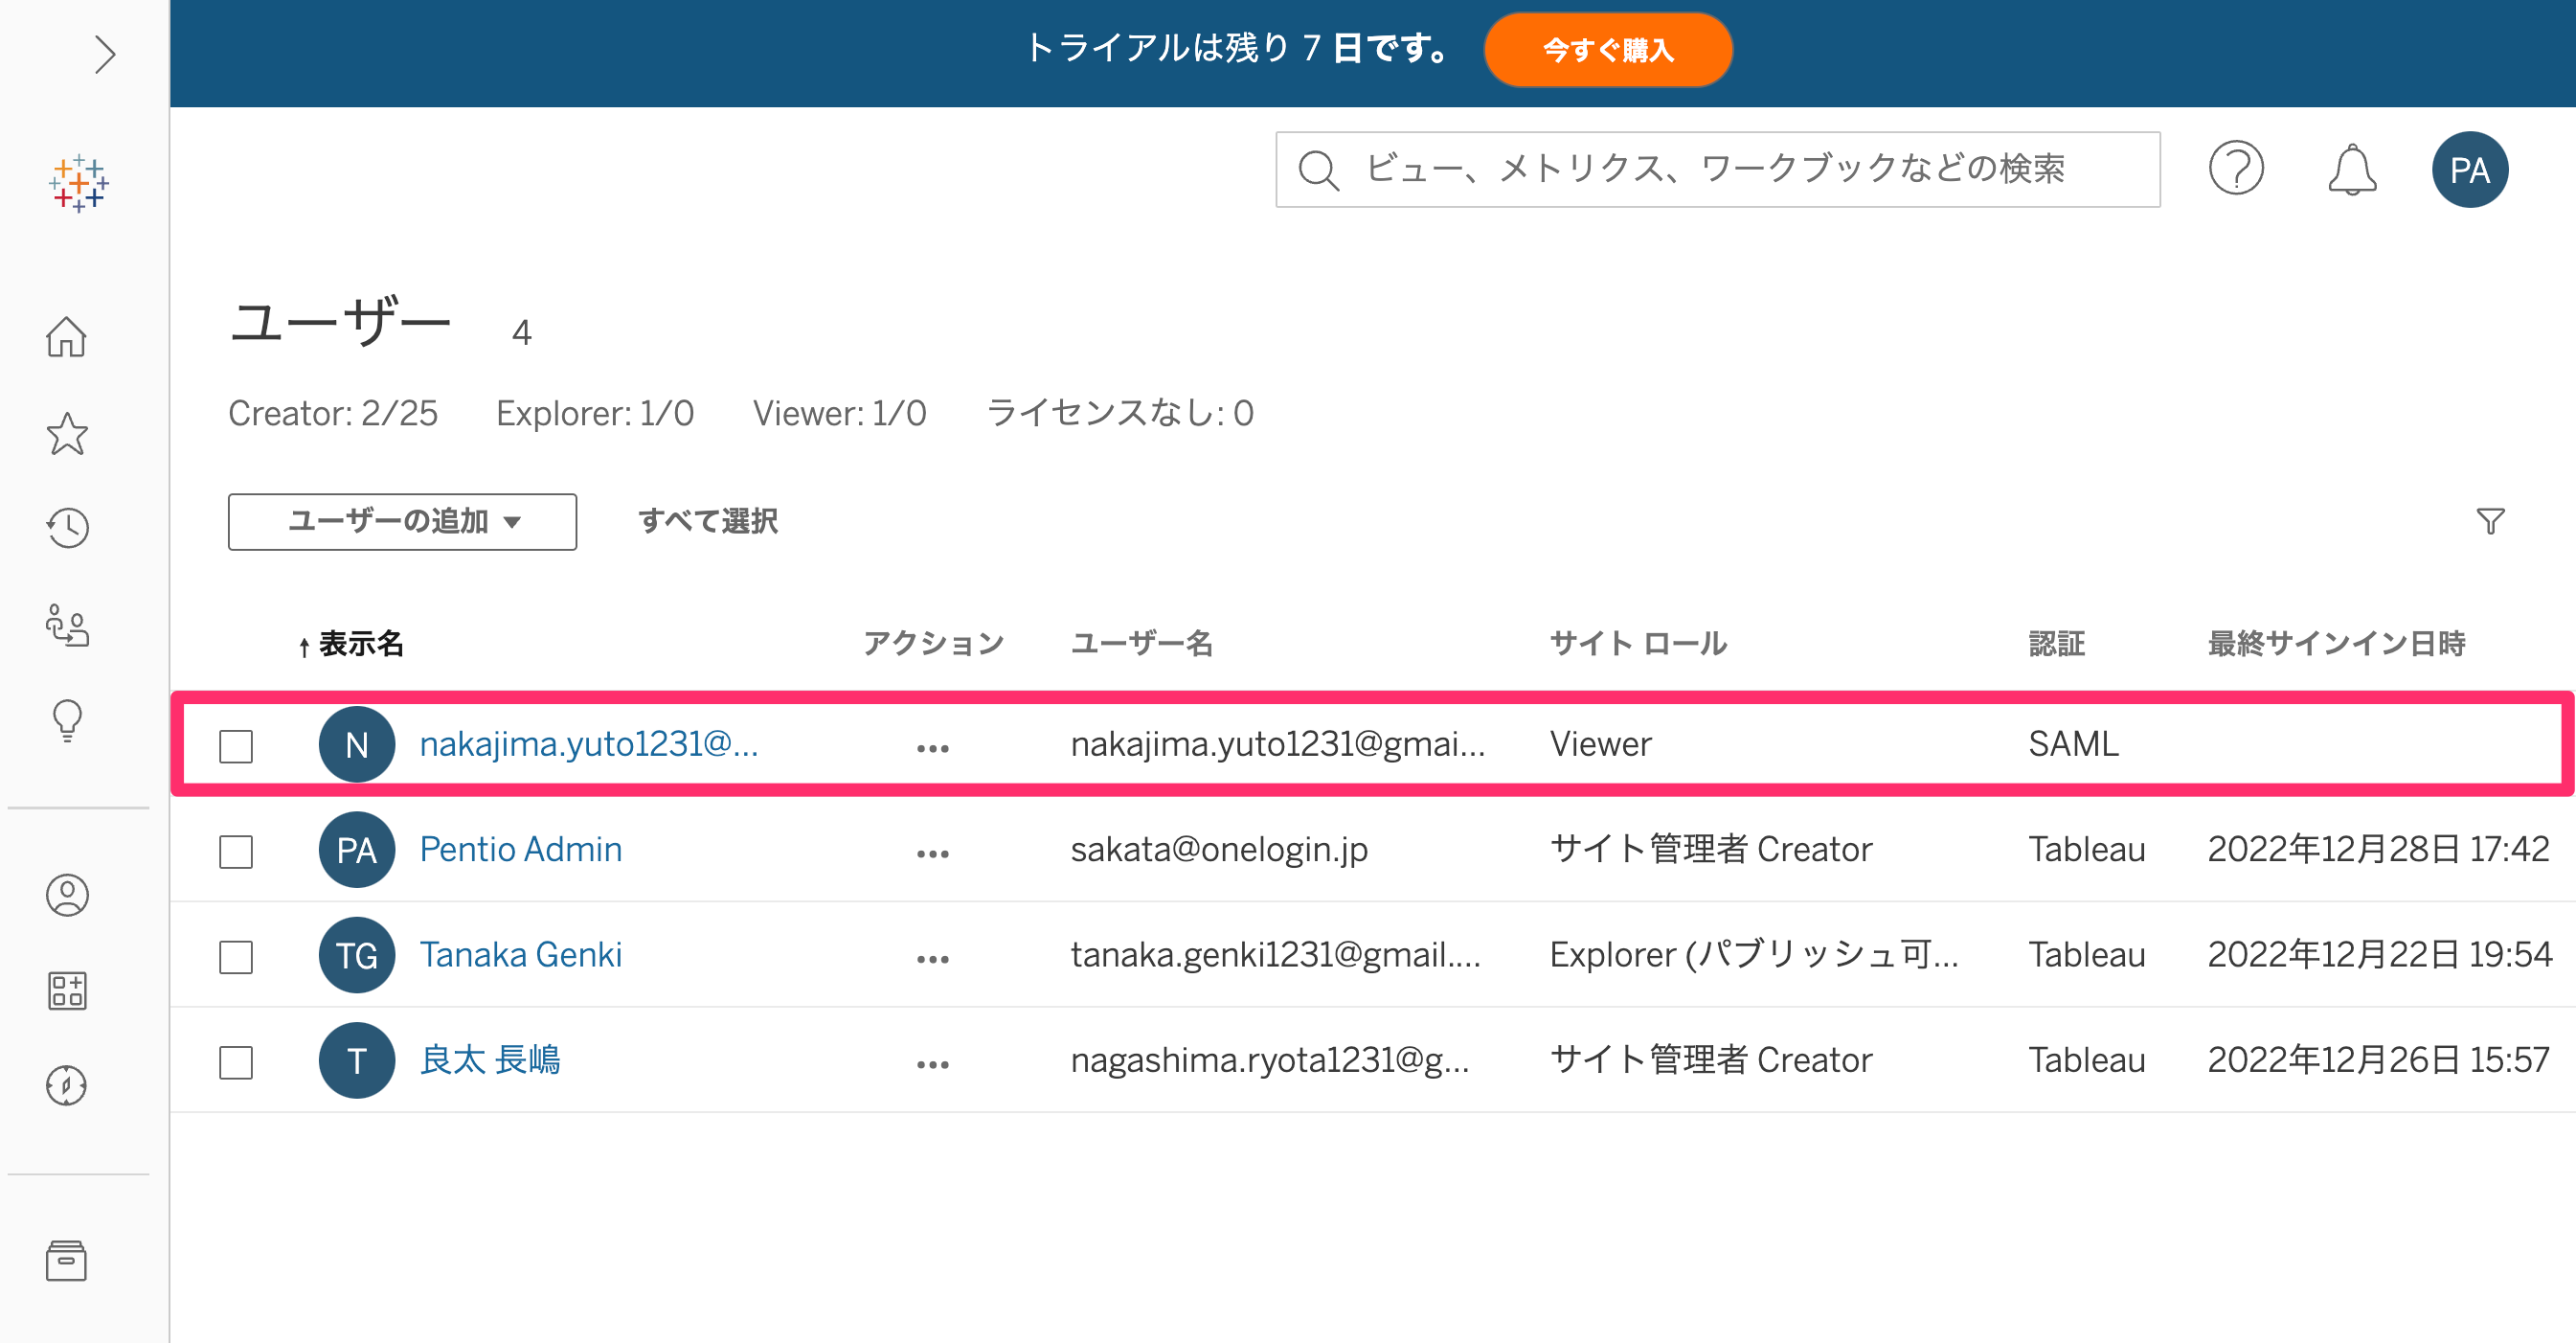Click the 今すぐ購入 button
Image resolution: width=2576 pixels, height=1343 pixels.
tap(1607, 50)
